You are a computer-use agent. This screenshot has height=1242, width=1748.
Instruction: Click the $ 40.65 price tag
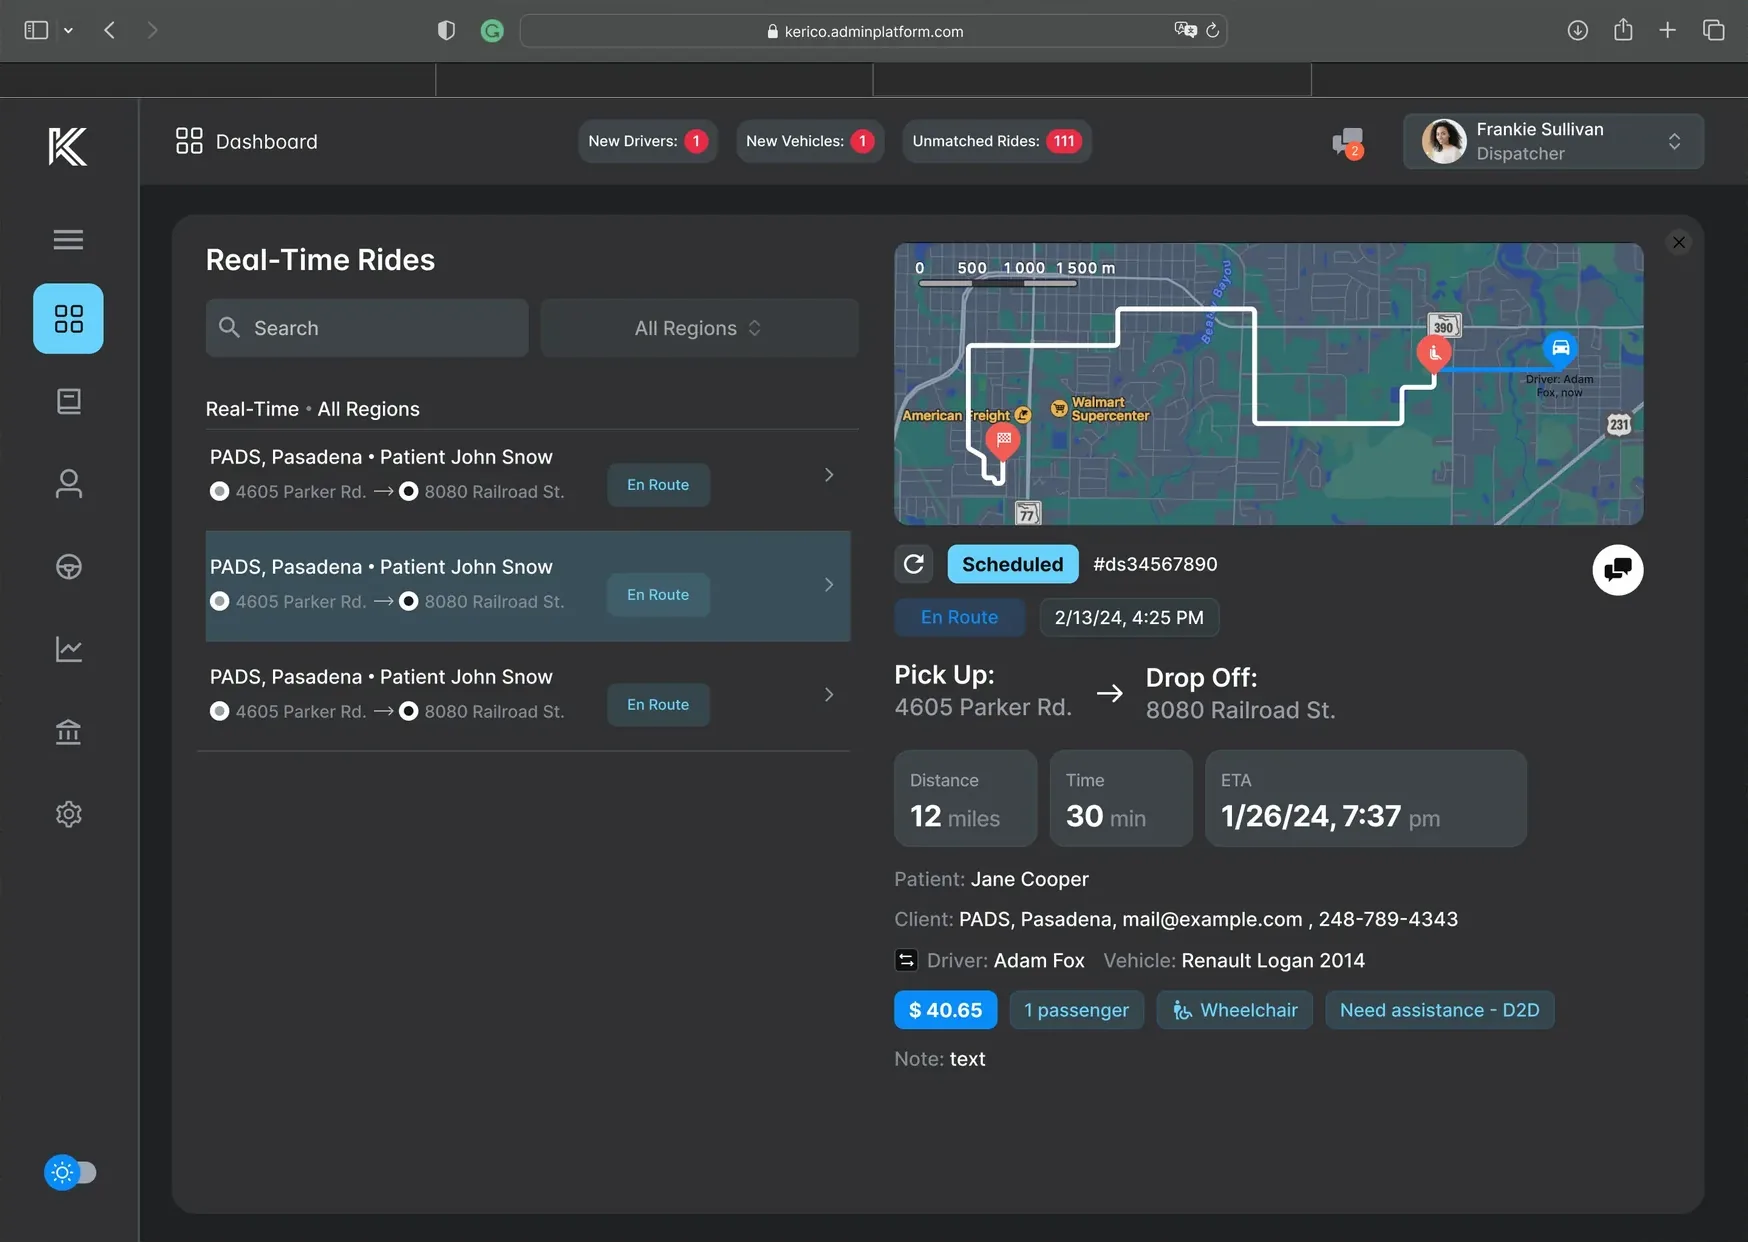click(x=945, y=1010)
